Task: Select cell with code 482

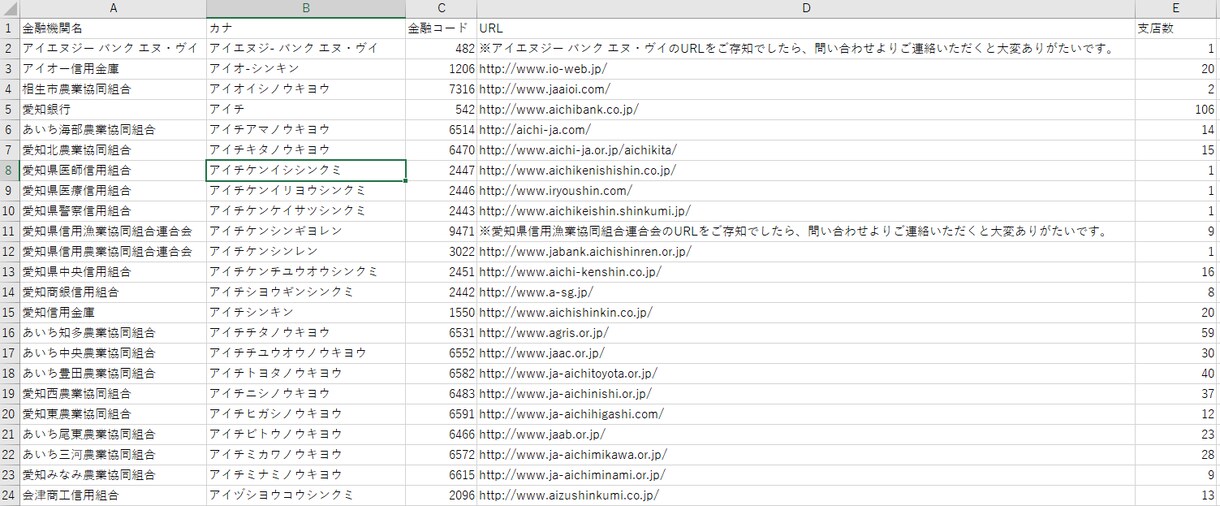Action: [x=441, y=48]
